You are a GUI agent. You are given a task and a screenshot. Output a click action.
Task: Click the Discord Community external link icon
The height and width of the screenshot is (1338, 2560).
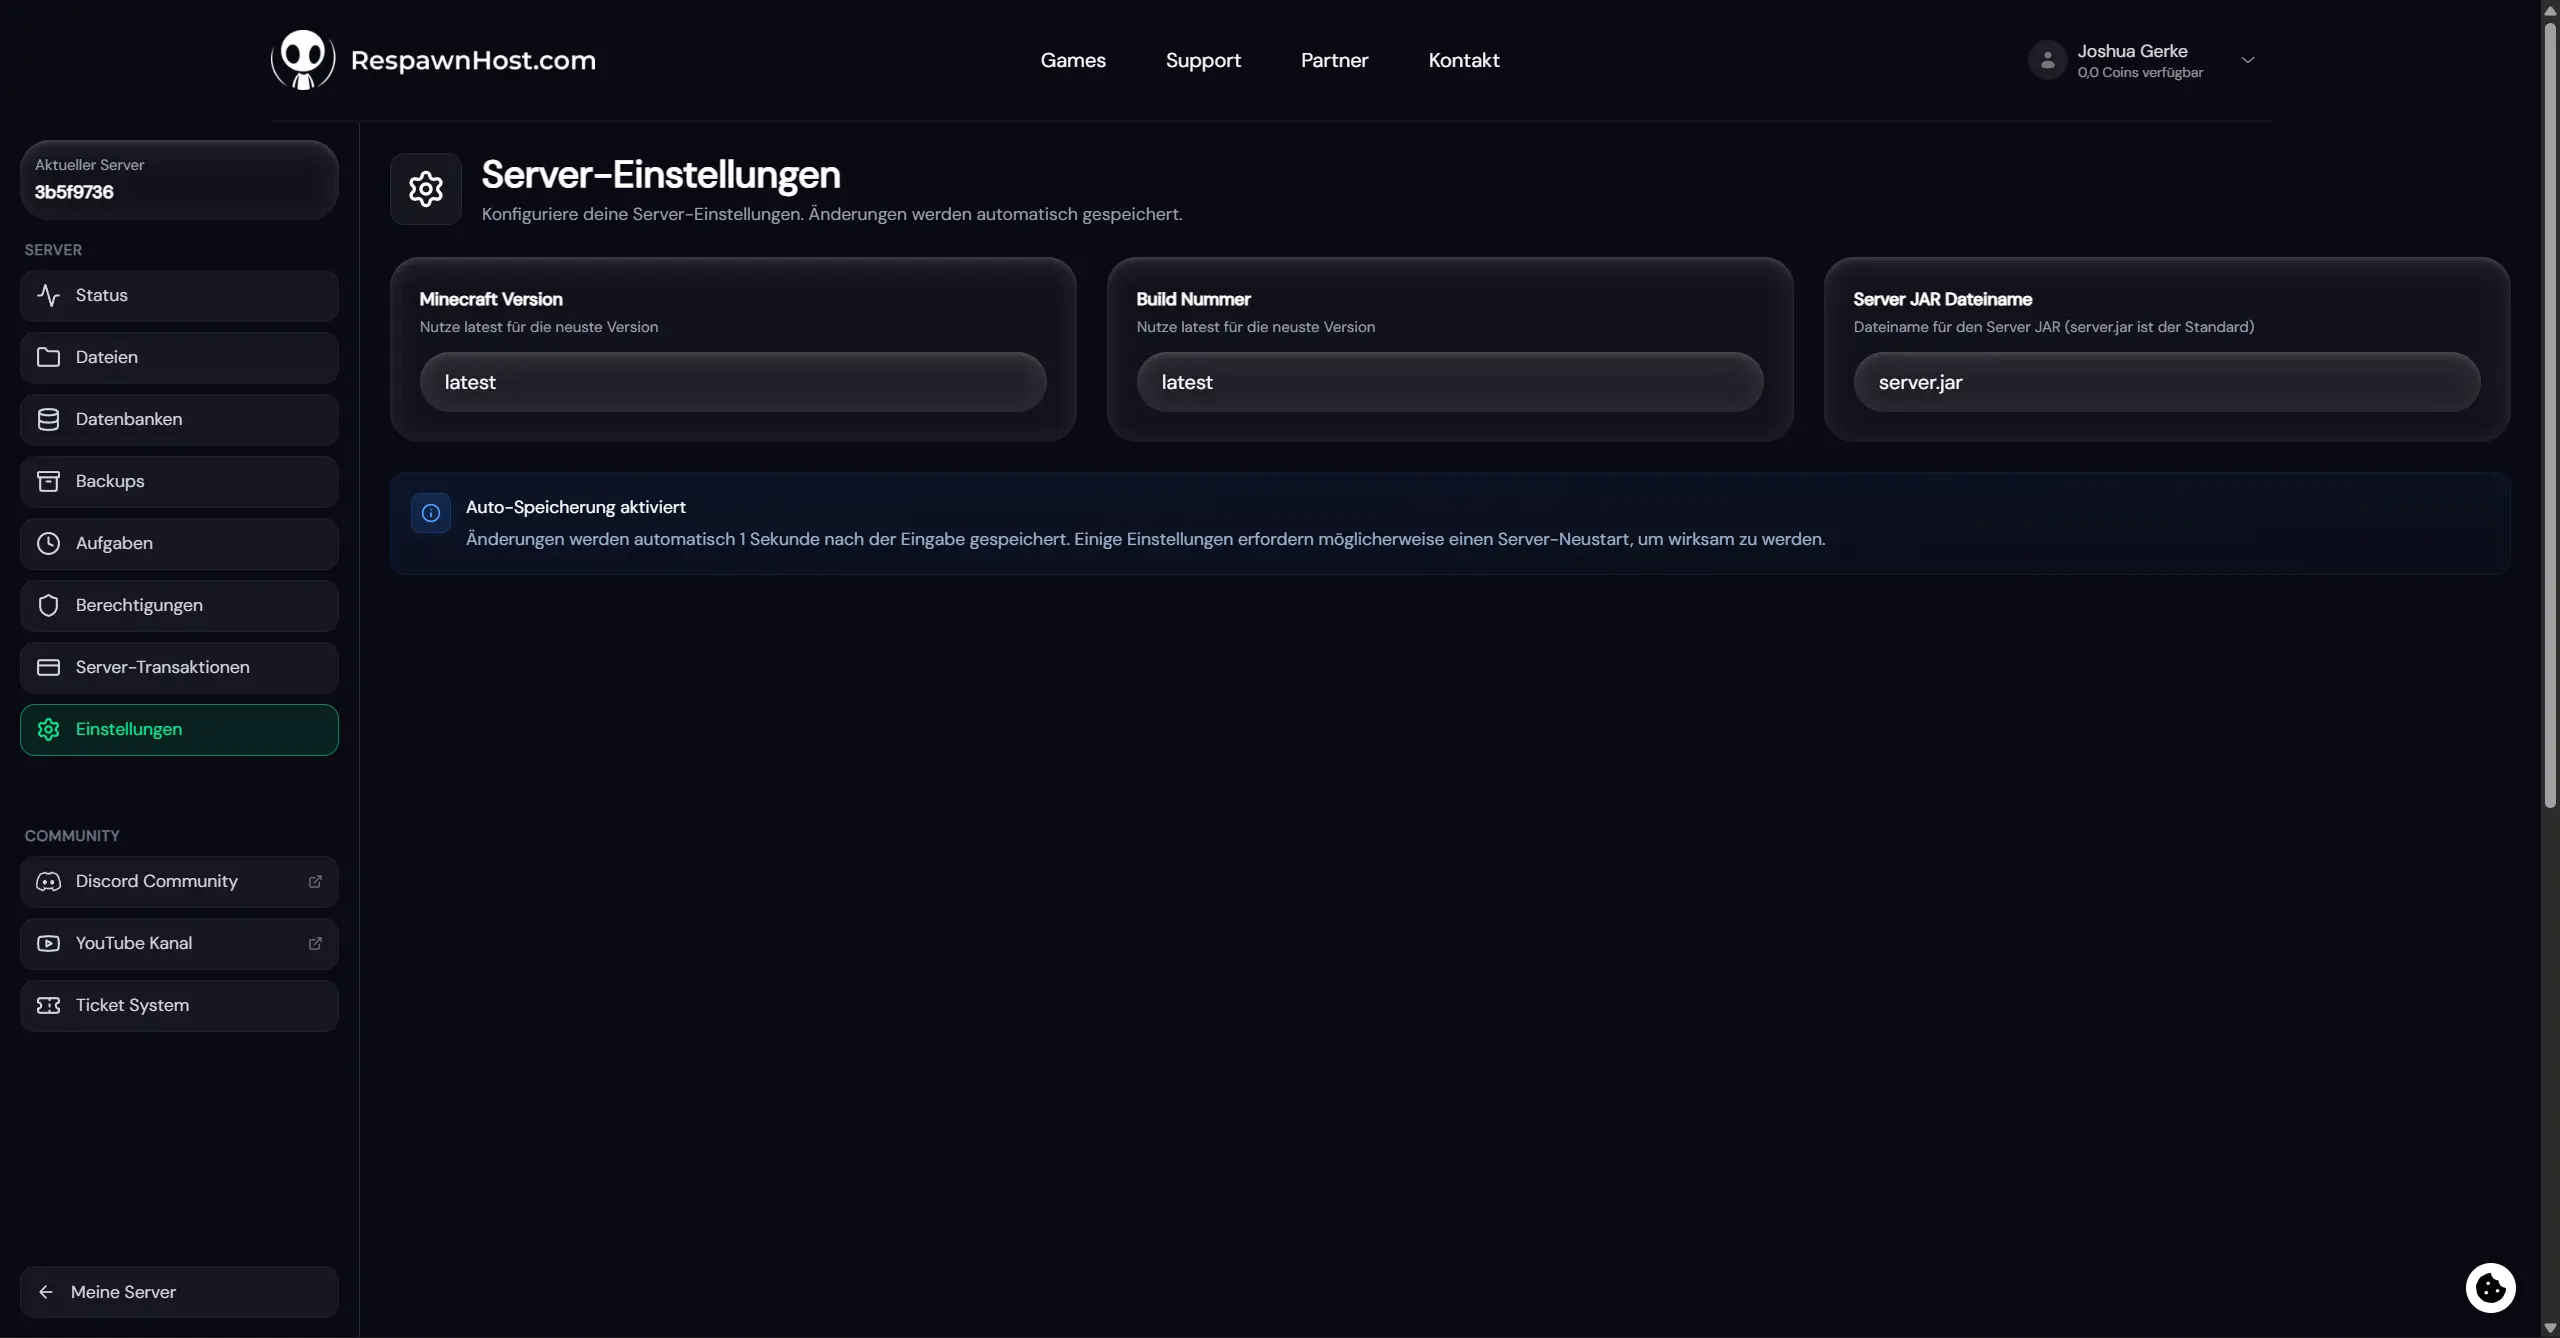pyautogui.click(x=315, y=881)
